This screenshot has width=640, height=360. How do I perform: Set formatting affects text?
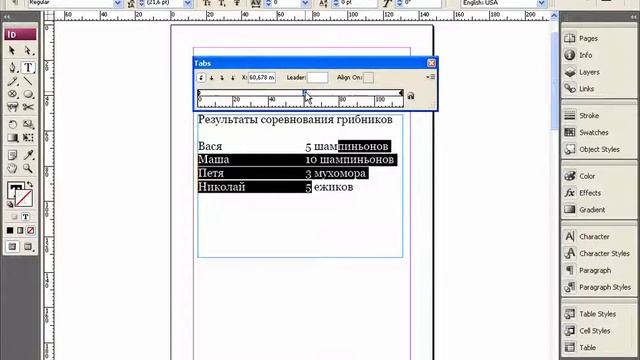point(25,217)
